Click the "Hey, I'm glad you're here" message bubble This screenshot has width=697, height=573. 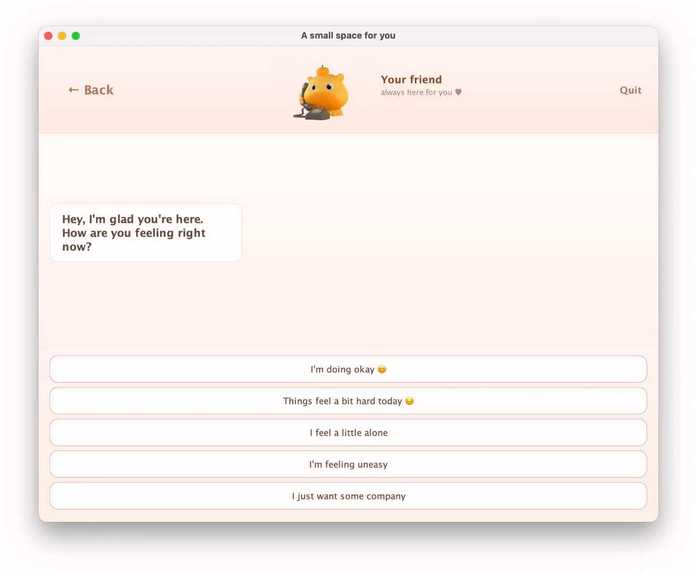pos(145,232)
